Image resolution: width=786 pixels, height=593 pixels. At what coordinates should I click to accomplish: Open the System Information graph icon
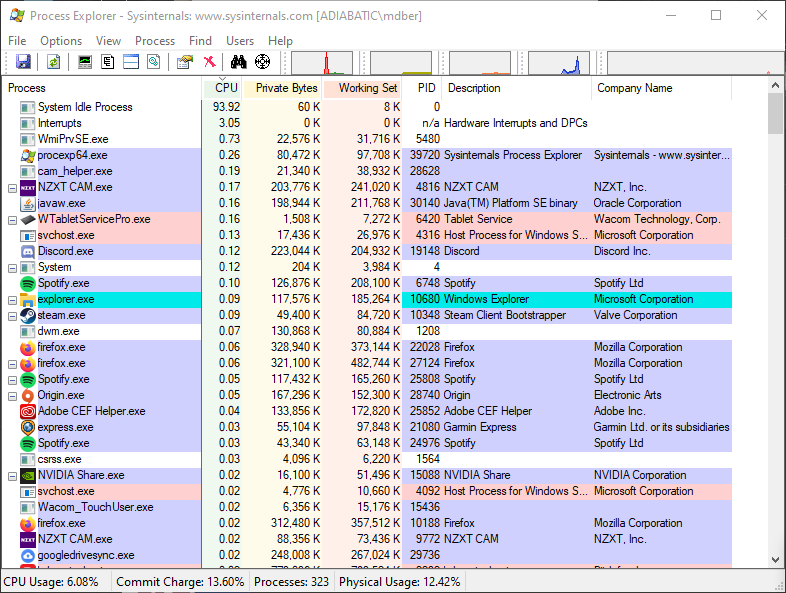pos(85,62)
